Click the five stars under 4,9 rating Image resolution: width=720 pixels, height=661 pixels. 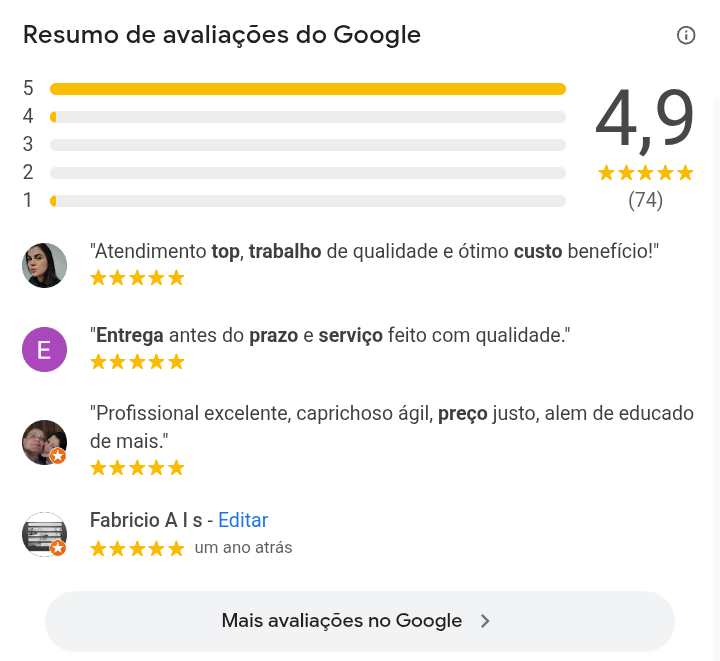(645, 173)
